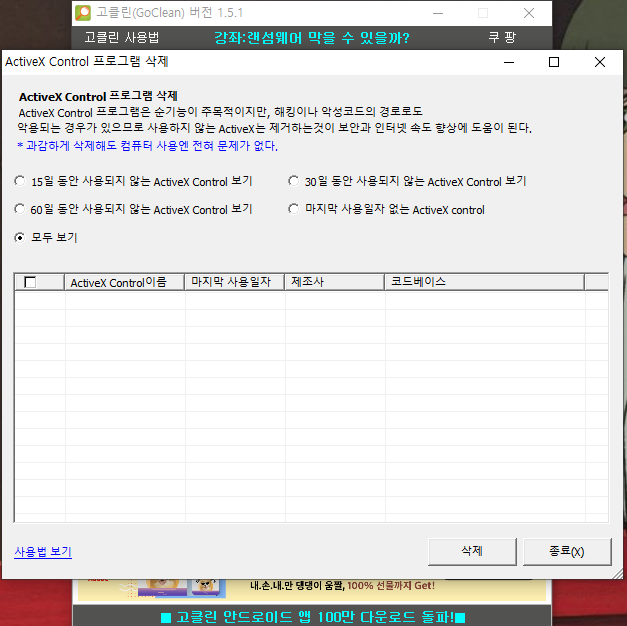This screenshot has height=626, width=627.
Task: Toggle the select-all checkbox in table header
Action: tap(30, 282)
